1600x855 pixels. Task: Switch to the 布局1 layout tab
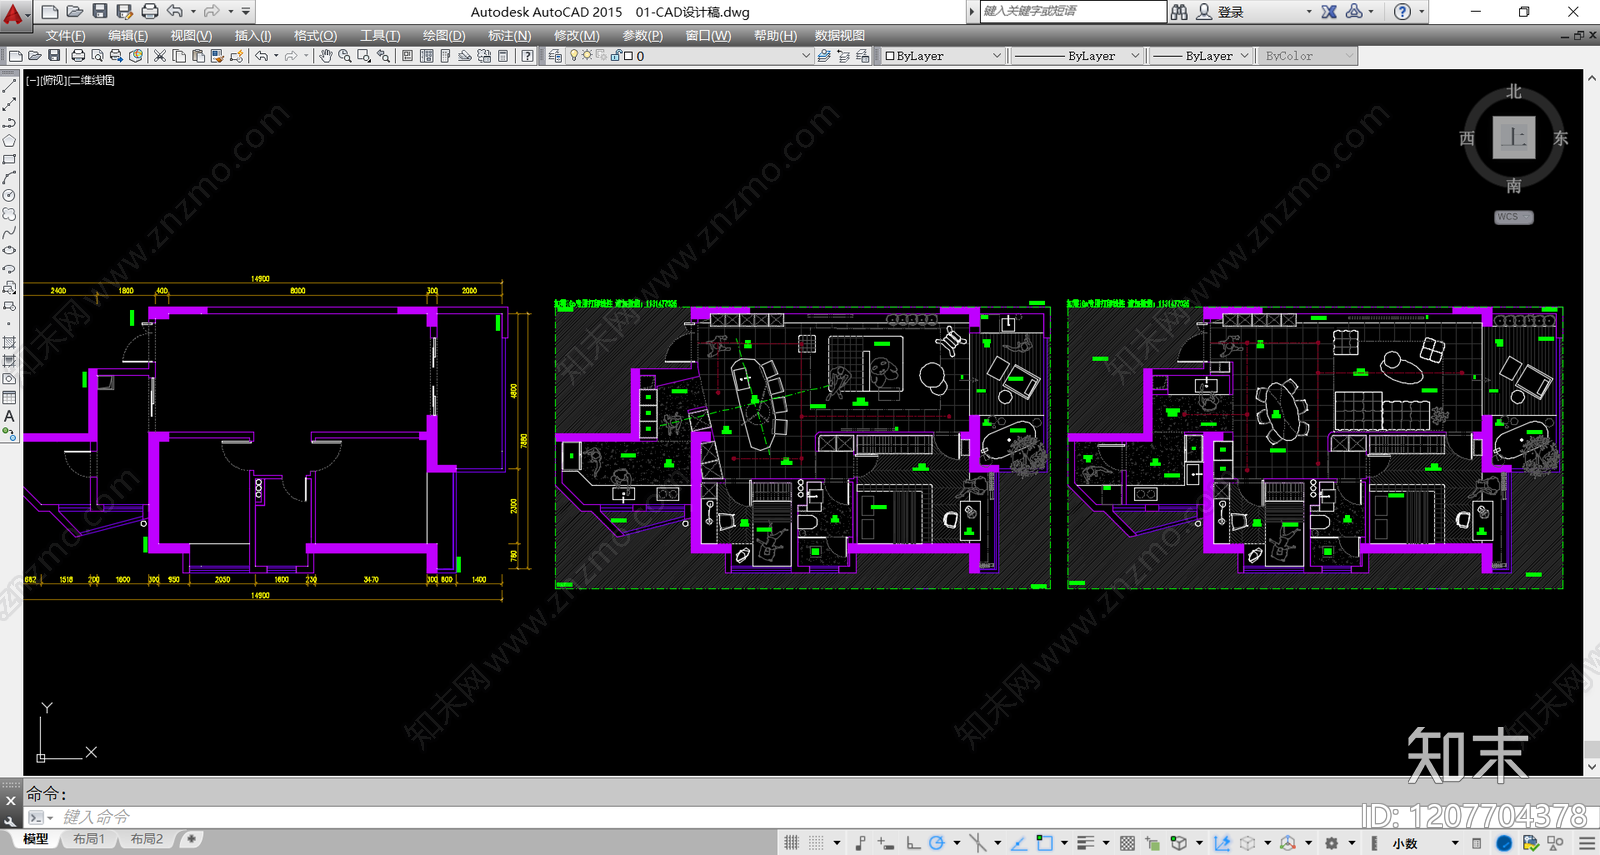click(x=89, y=839)
